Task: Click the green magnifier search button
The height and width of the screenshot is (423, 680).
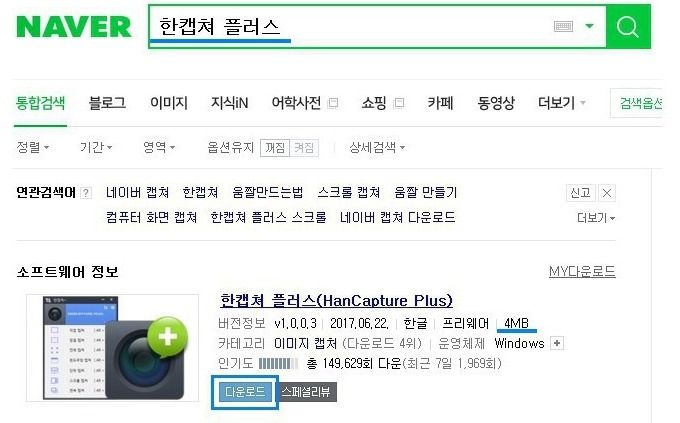Action: click(x=628, y=26)
